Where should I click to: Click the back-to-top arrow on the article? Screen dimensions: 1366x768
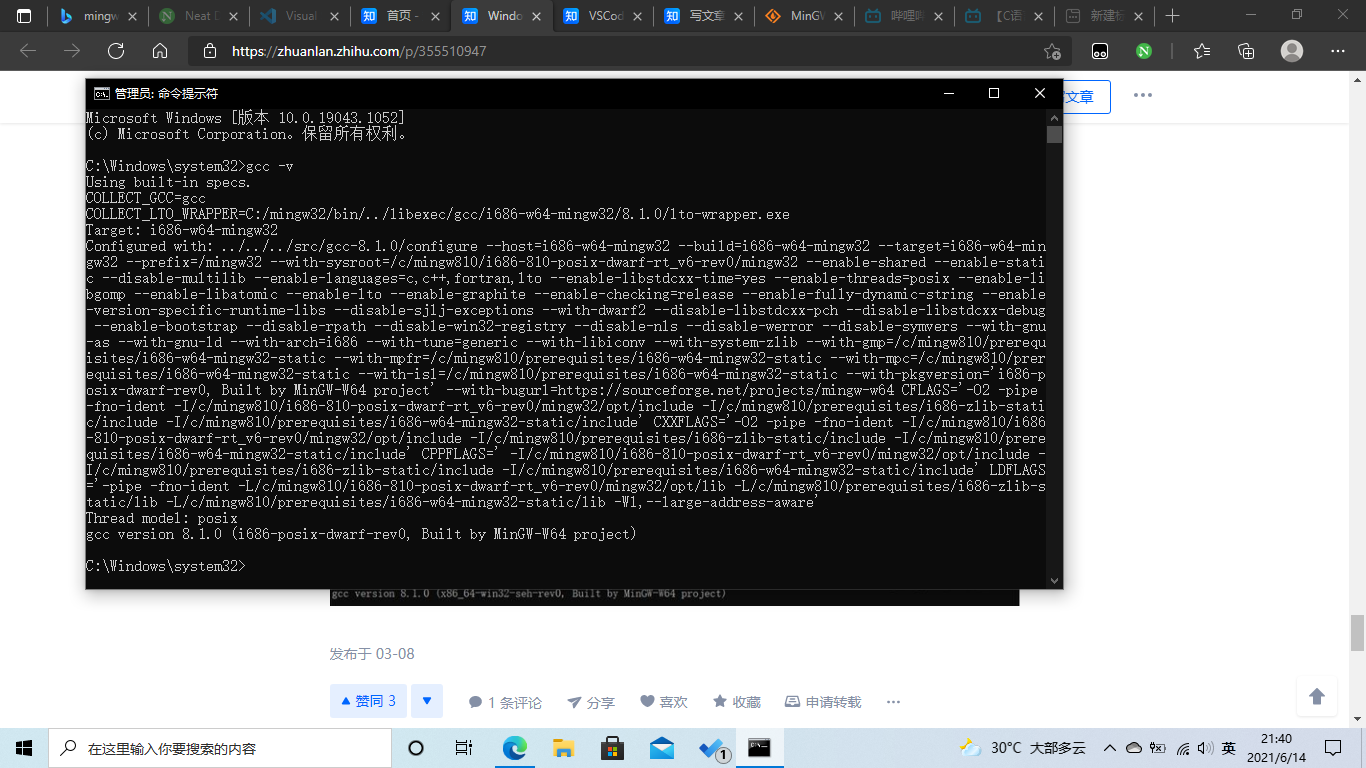(x=1317, y=697)
